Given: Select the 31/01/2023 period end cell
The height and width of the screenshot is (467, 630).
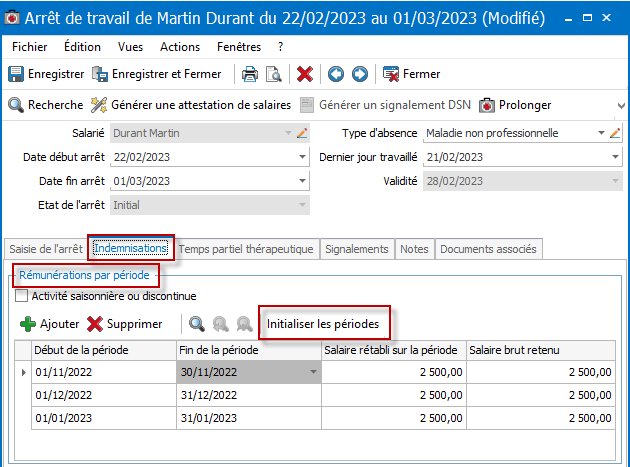Looking at the screenshot, I should pyautogui.click(x=249, y=418).
